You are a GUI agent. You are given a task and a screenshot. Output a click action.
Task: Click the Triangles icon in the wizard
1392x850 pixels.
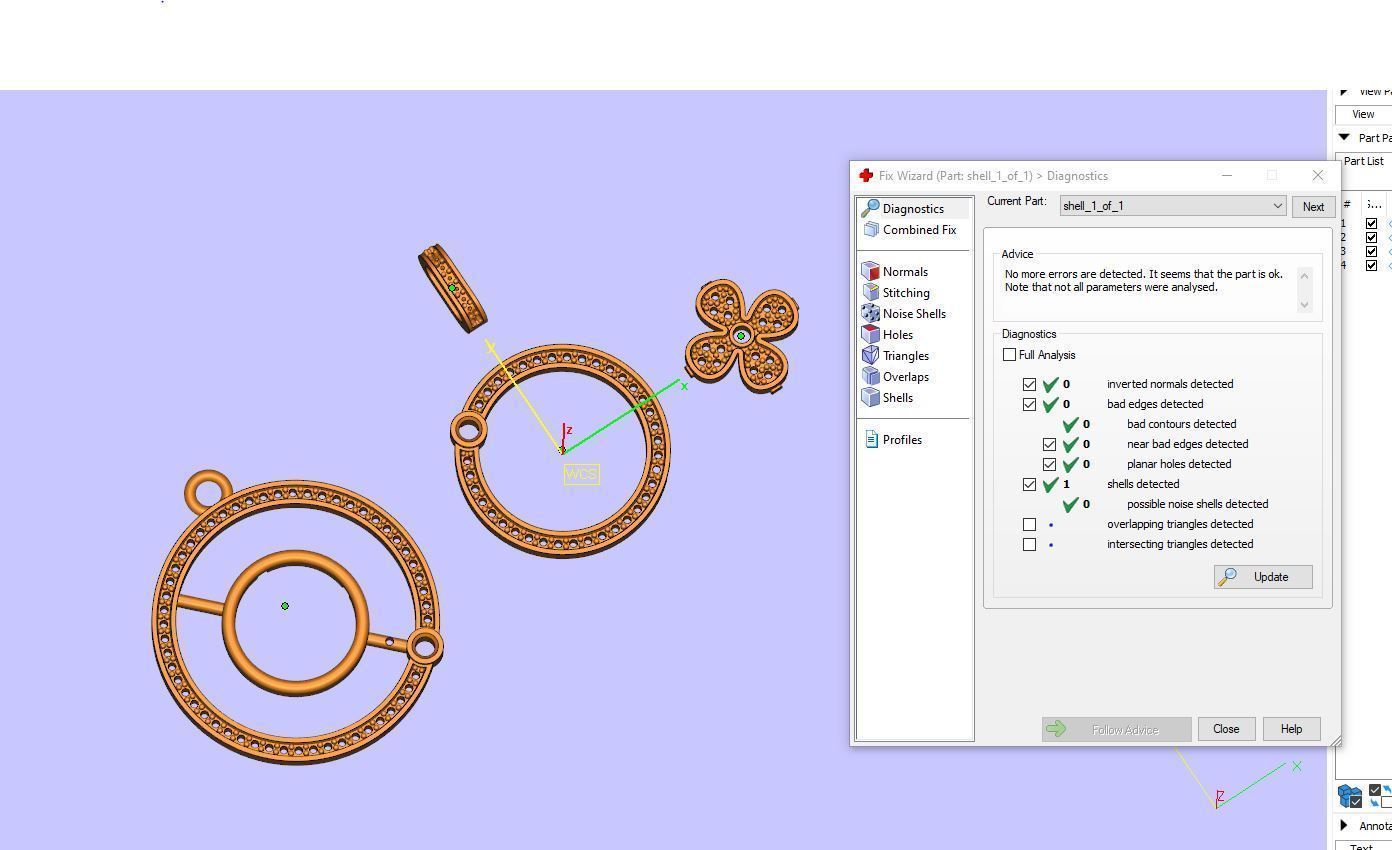[x=870, y=356]
